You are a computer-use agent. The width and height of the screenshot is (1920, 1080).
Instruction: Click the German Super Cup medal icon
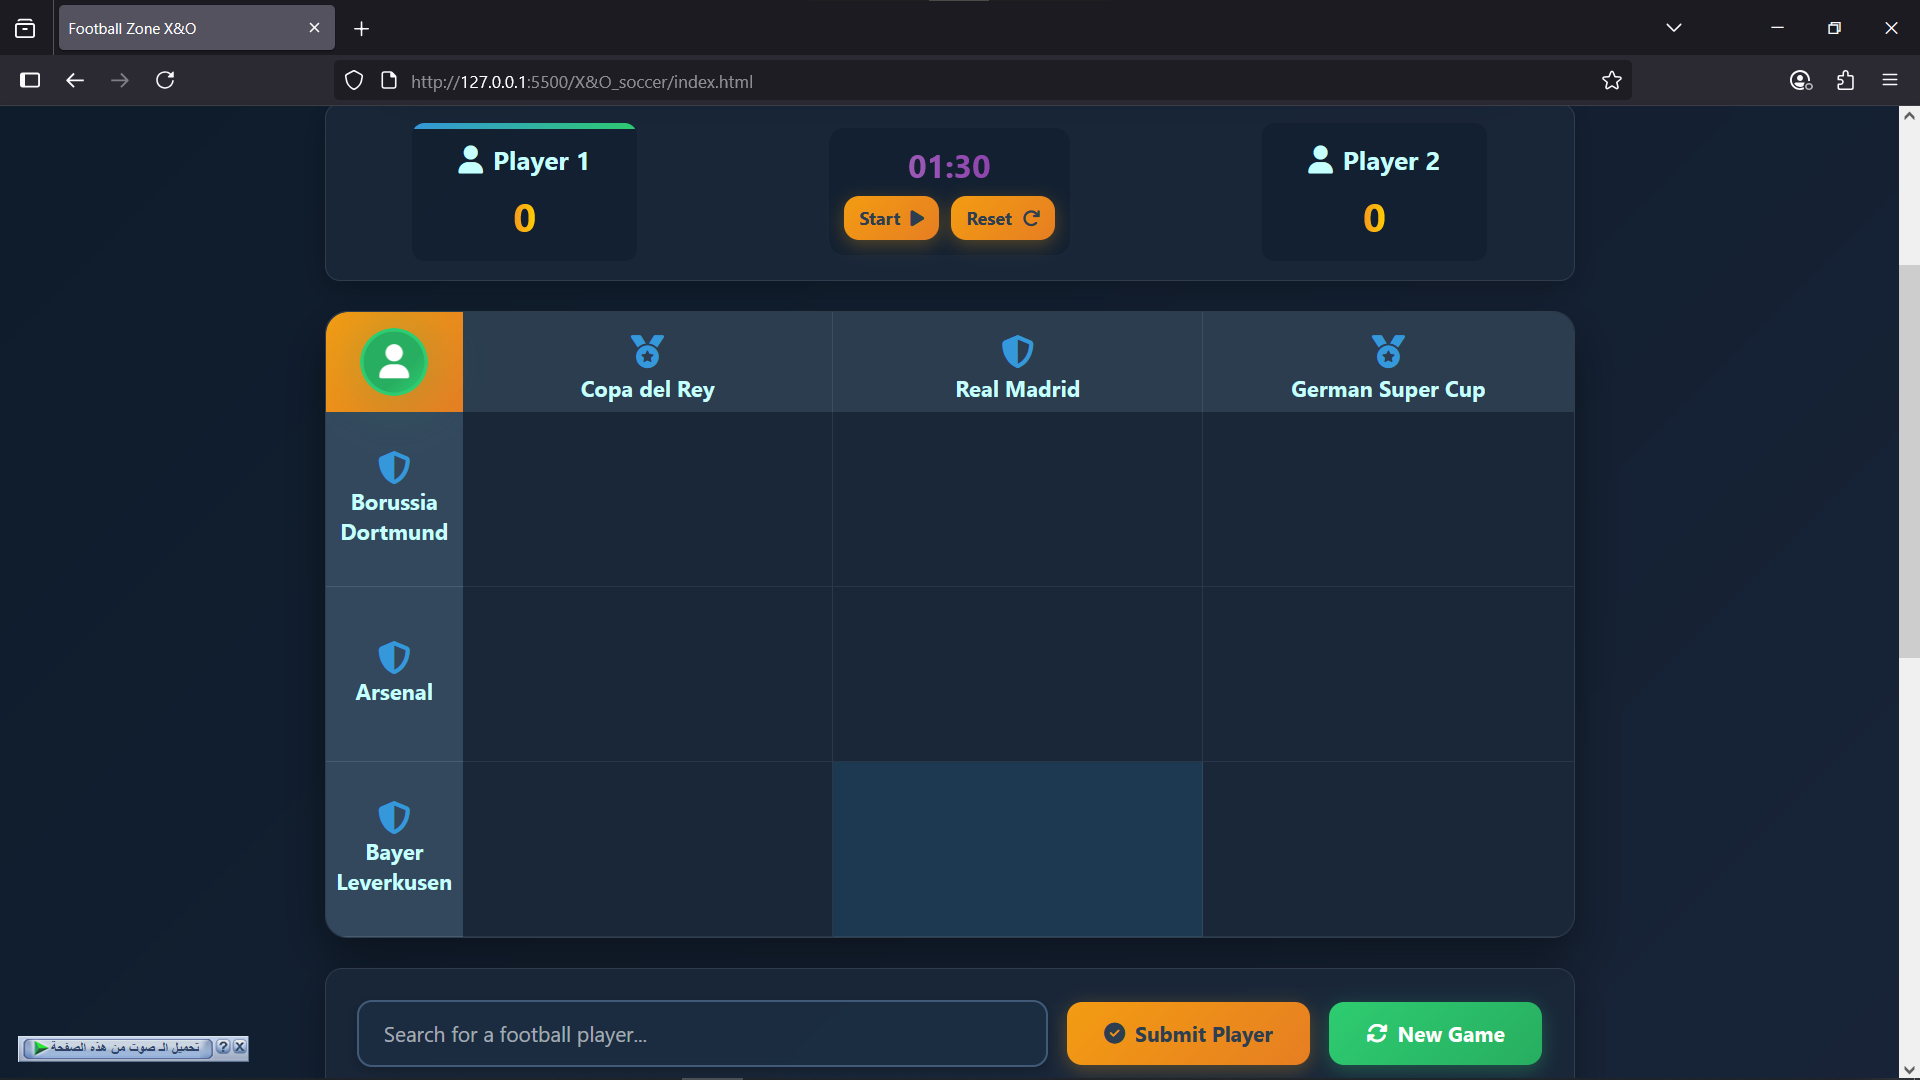click(x=1388, y=351)
